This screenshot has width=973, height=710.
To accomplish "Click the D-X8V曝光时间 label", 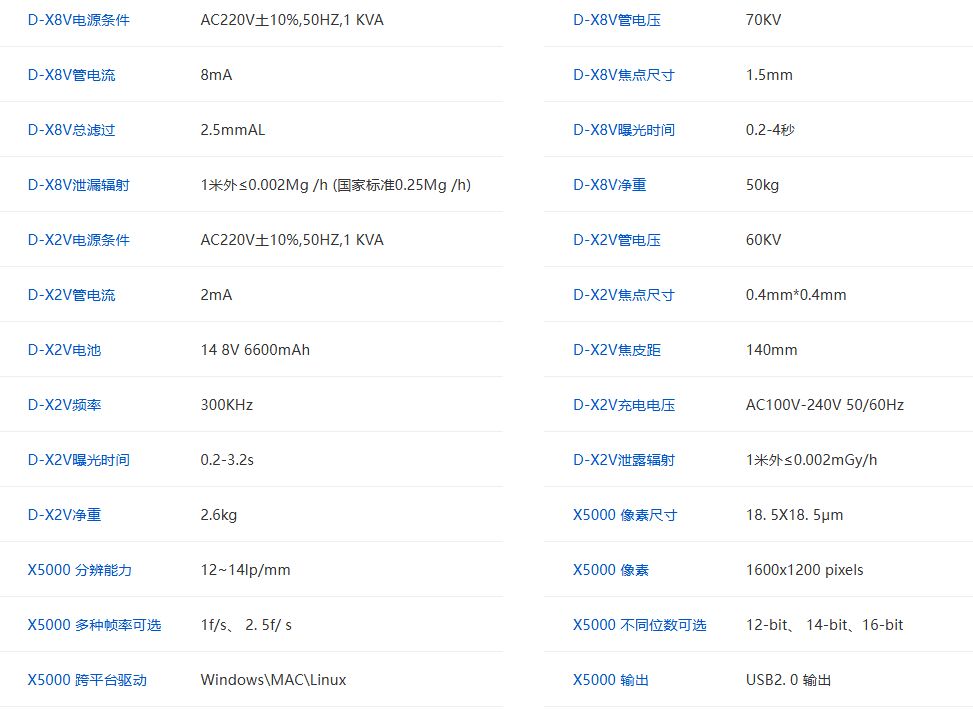I will [623, 130].
